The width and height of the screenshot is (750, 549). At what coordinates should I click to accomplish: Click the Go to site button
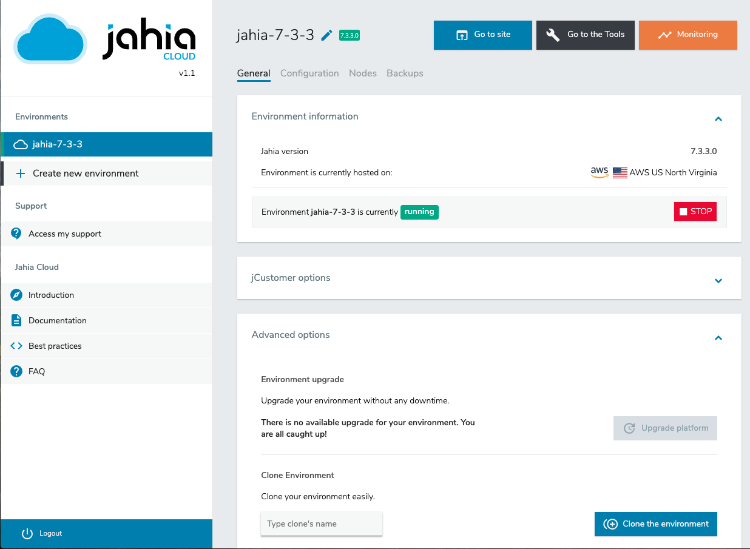[483, 35]
